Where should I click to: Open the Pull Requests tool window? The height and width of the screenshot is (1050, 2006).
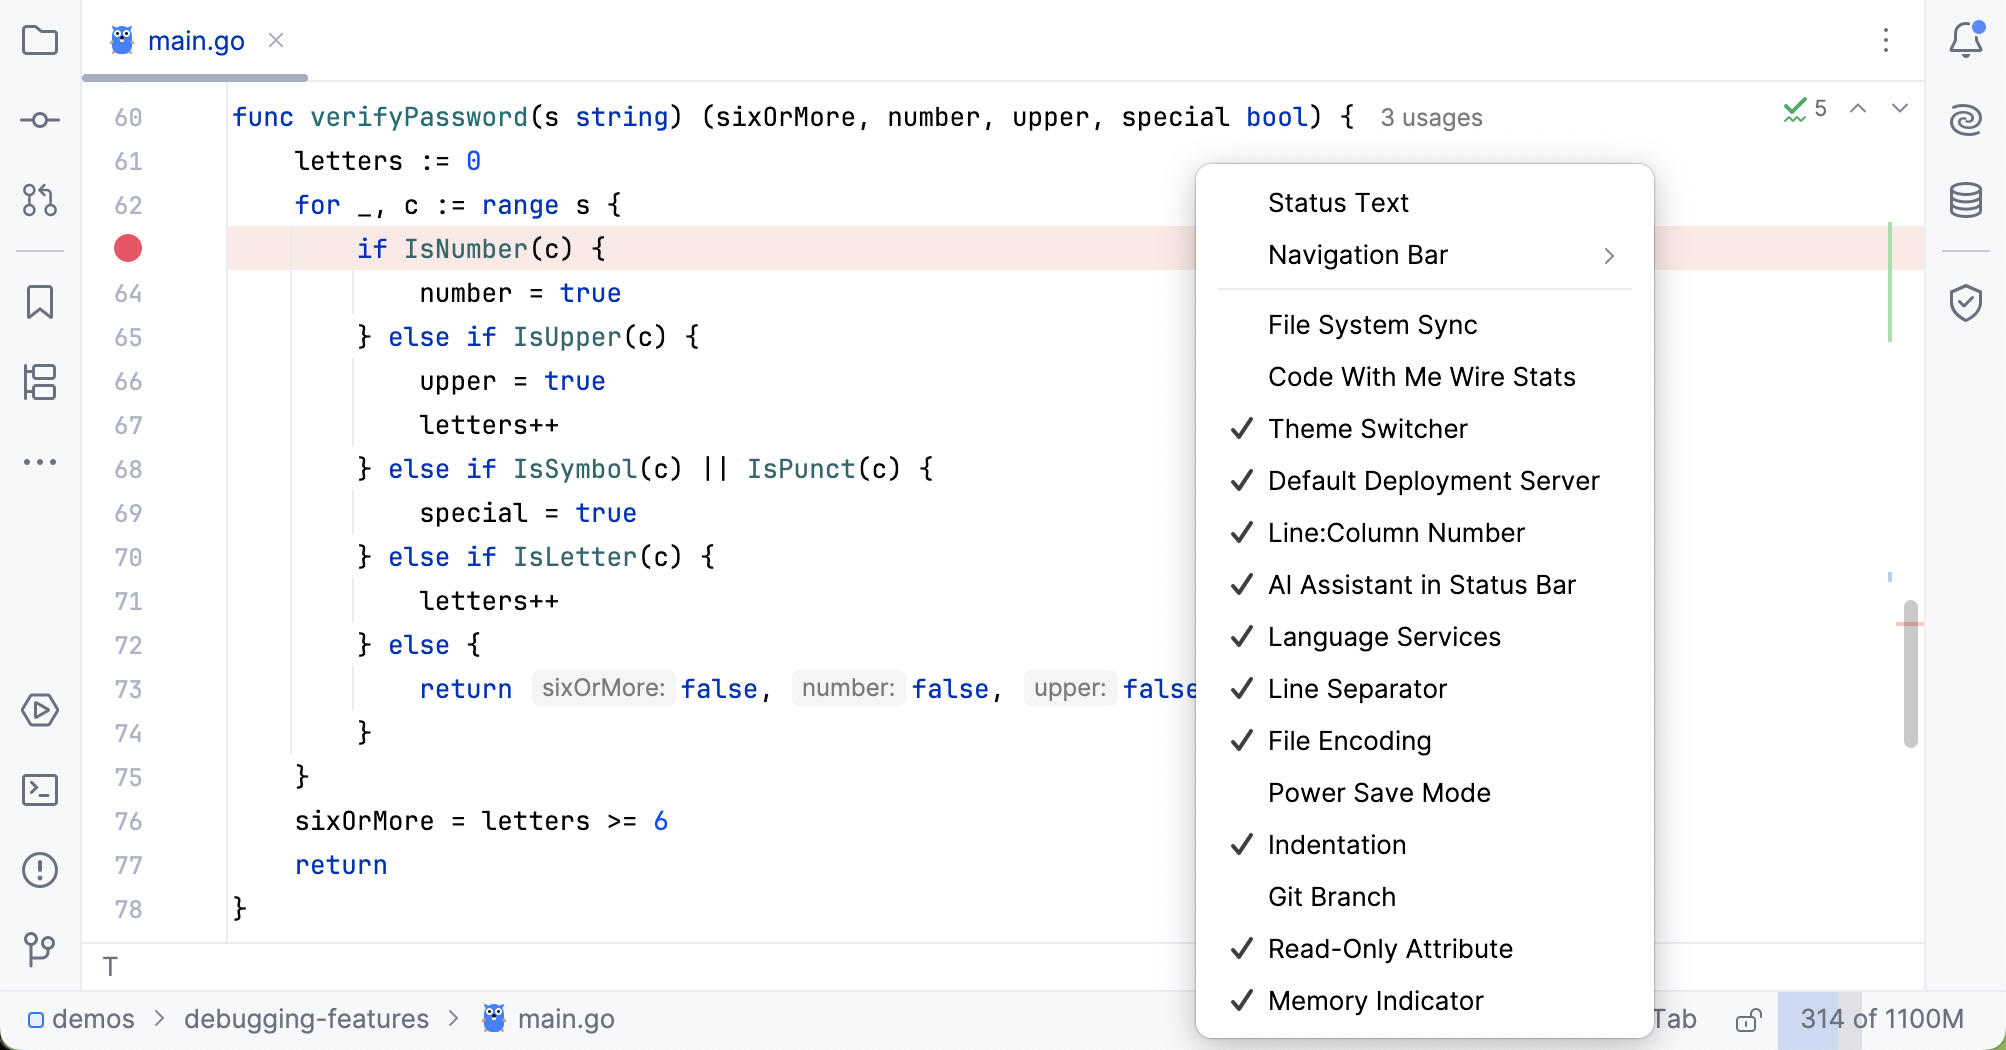pyautogui.click(x=40, y=200)
